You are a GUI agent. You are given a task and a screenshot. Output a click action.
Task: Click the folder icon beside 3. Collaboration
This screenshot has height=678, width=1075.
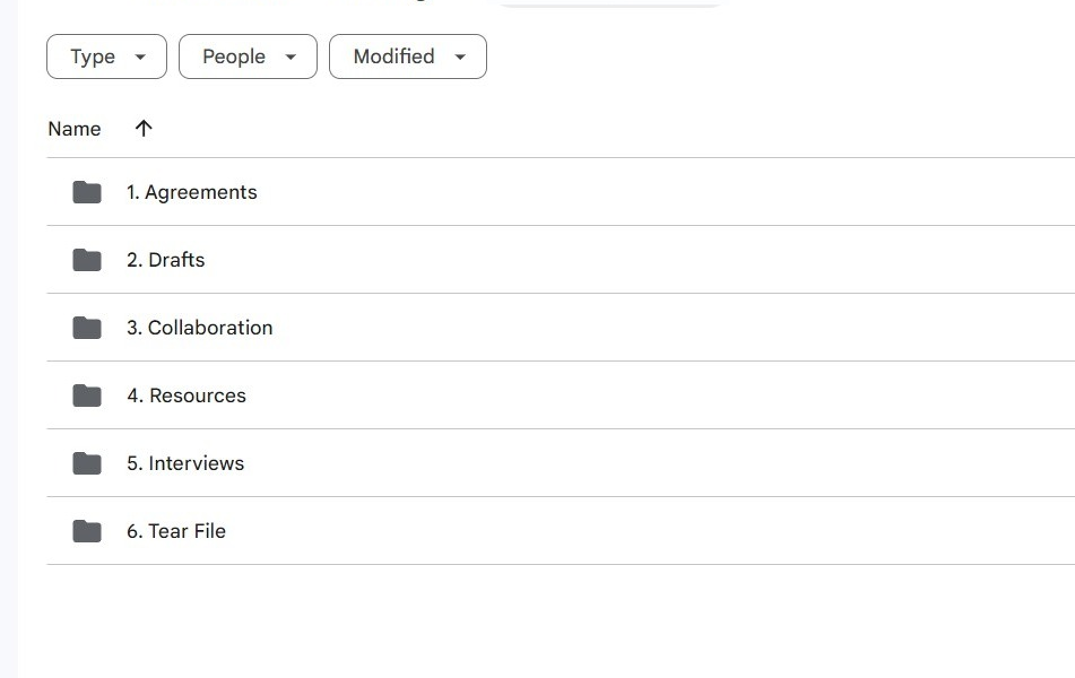pos(87,328)
